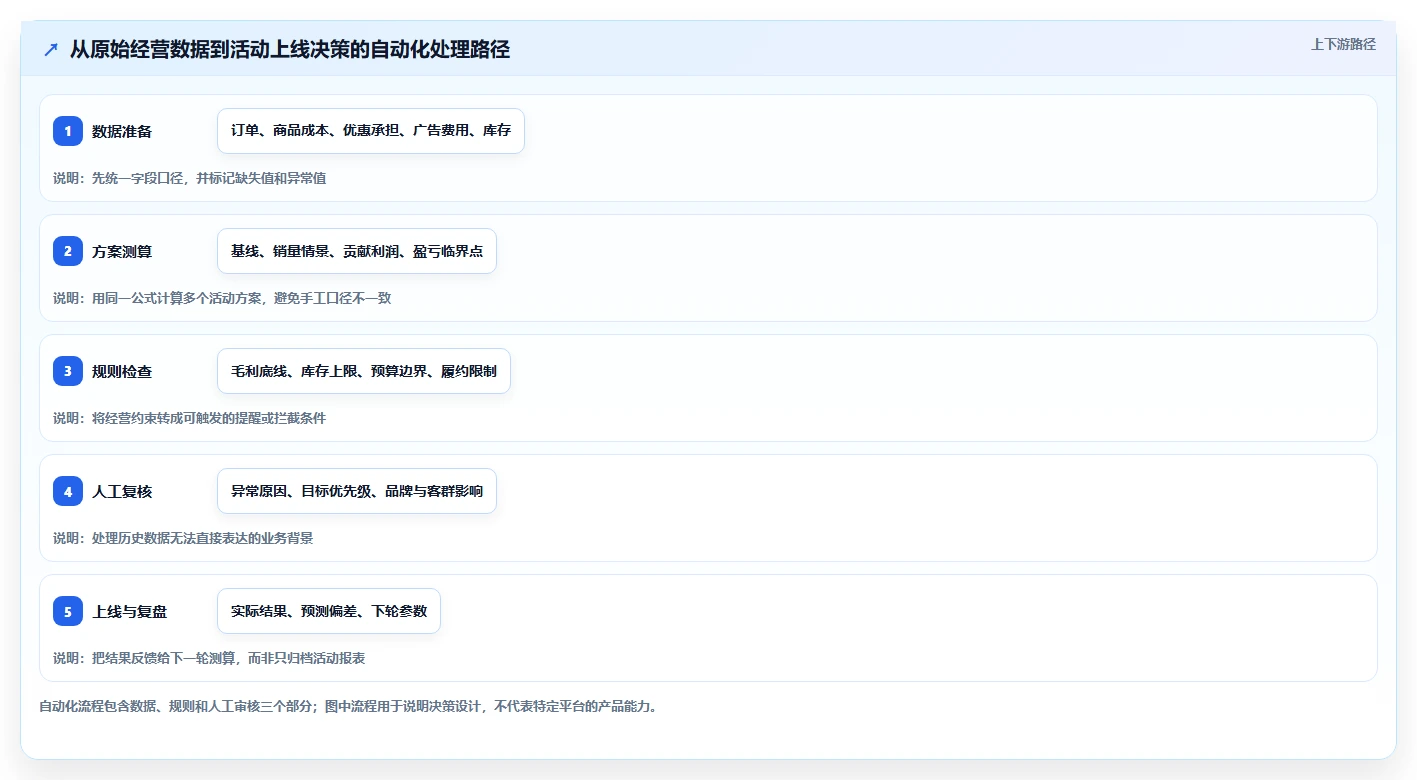Open the 异常原因、目标优先级 chip

pyautogui.click(x=357, y=491)
